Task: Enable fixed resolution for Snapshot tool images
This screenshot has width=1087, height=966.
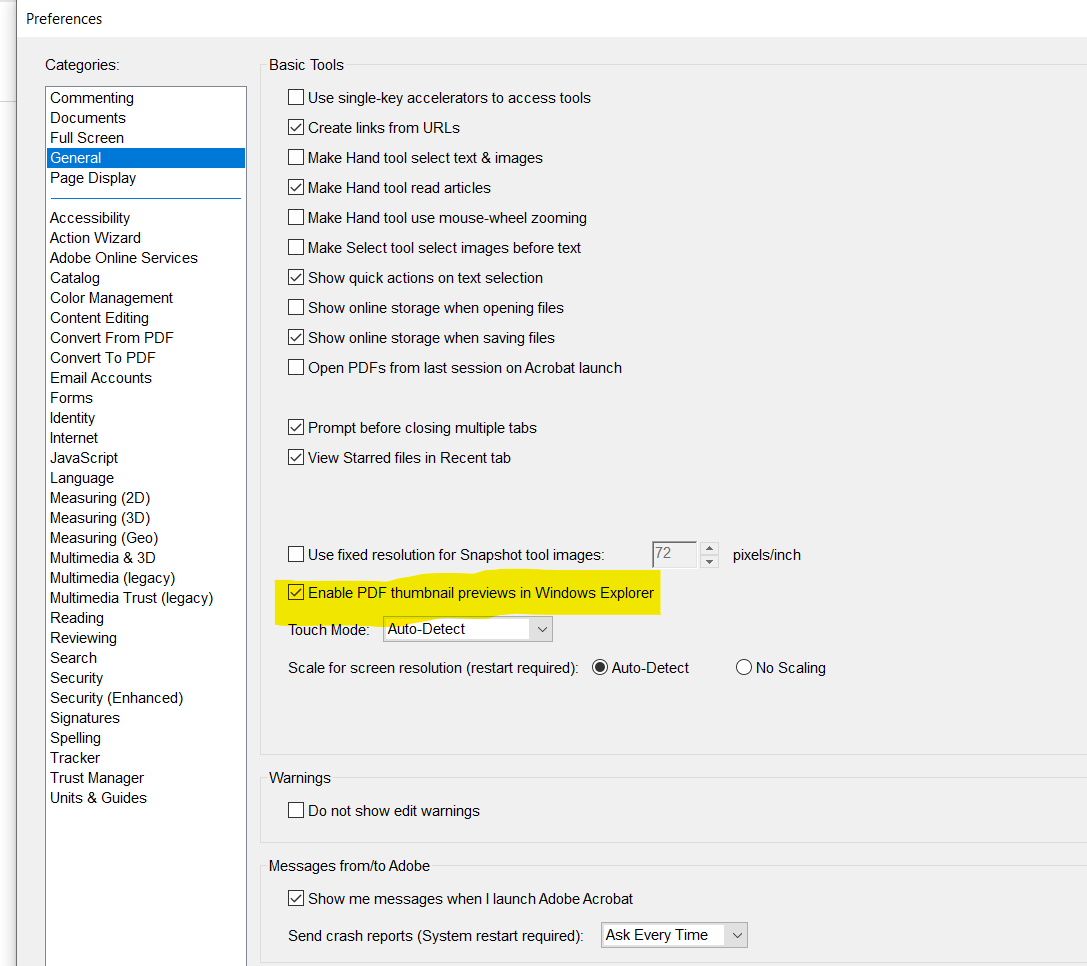Action: (296, 554)
